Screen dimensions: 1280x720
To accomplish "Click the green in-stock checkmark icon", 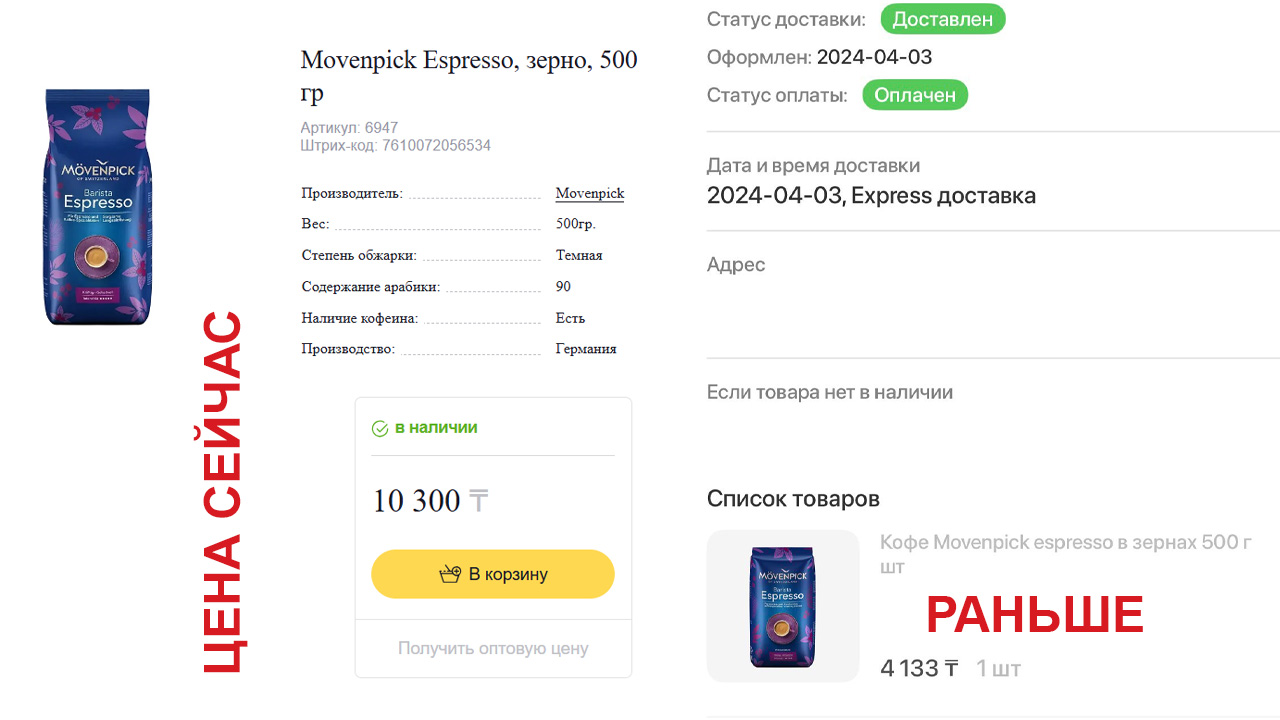I will (x=380, y=429).
